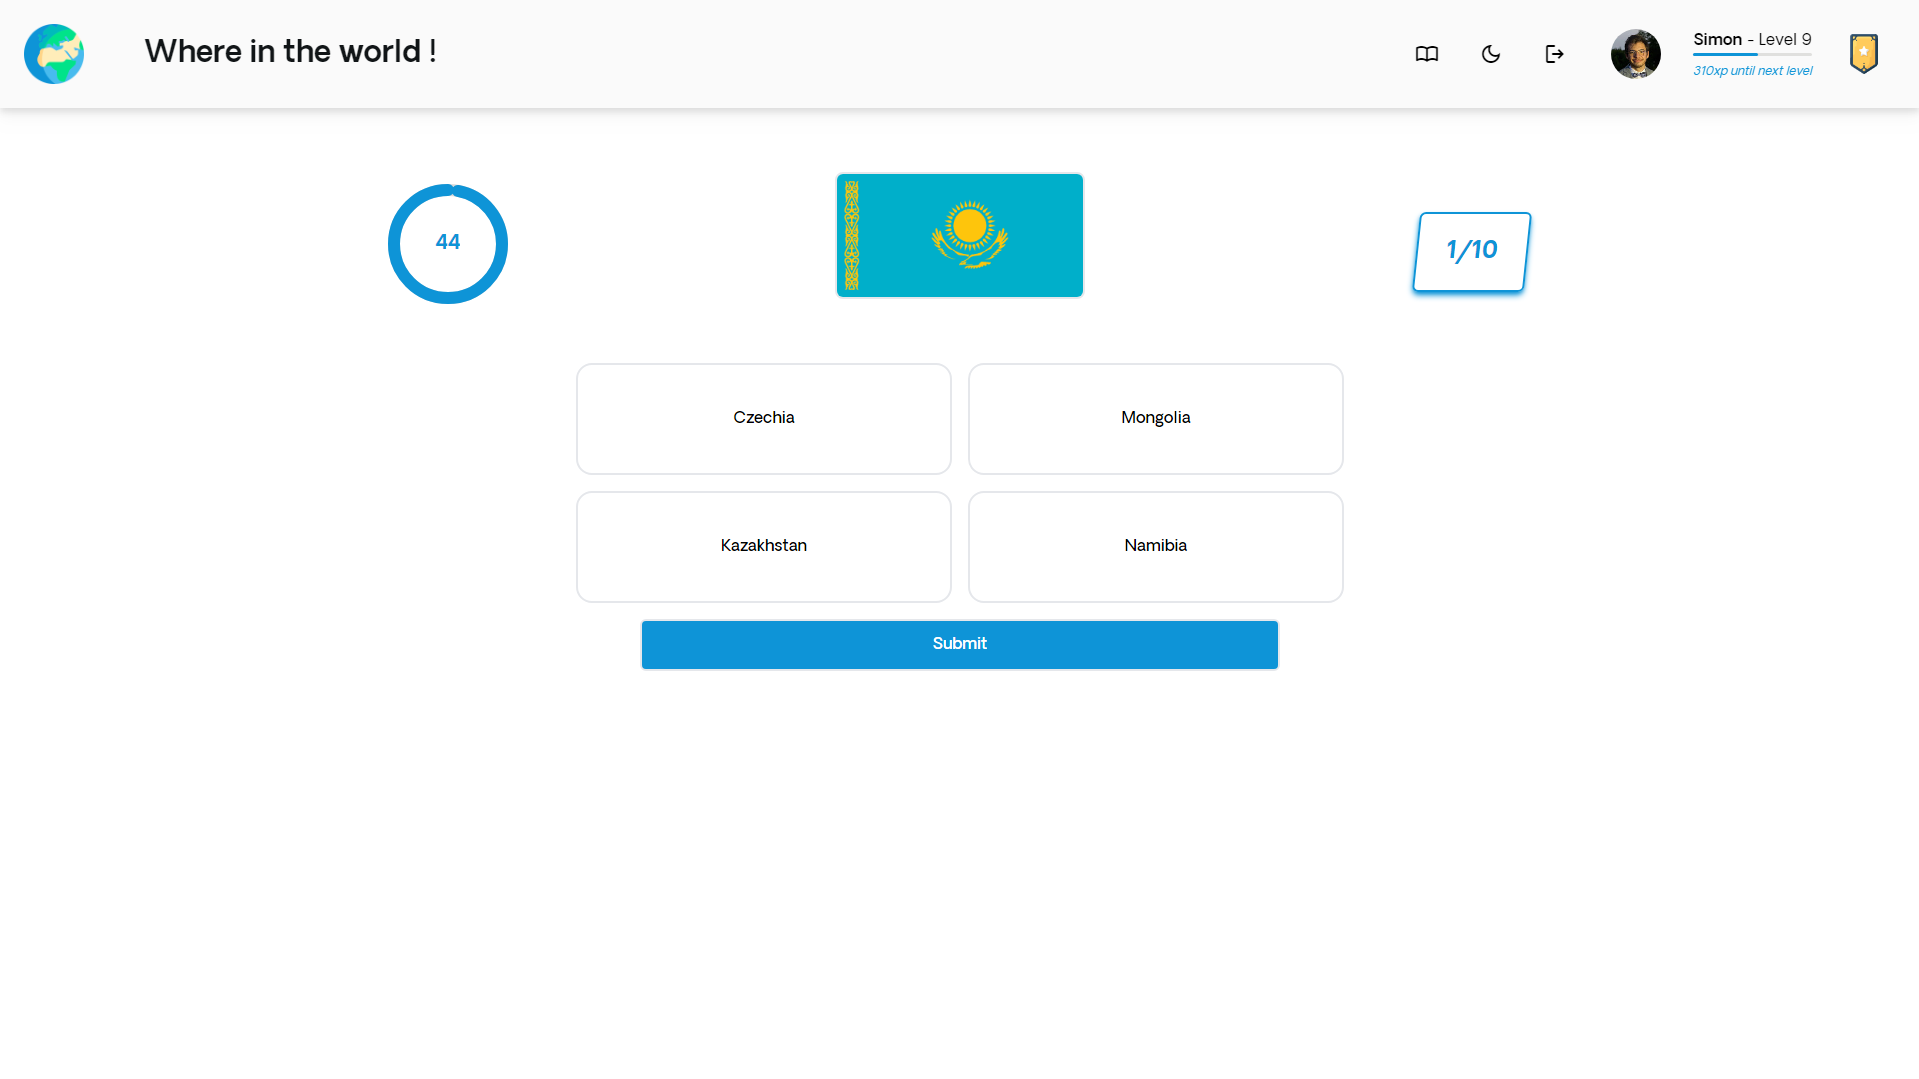Click the globe logo in the header

[x=53, y=53]
